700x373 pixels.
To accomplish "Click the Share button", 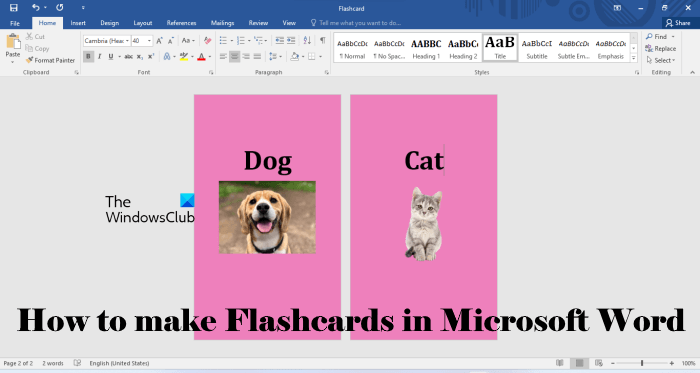I will pyautogui.click(x=678, y=23).
